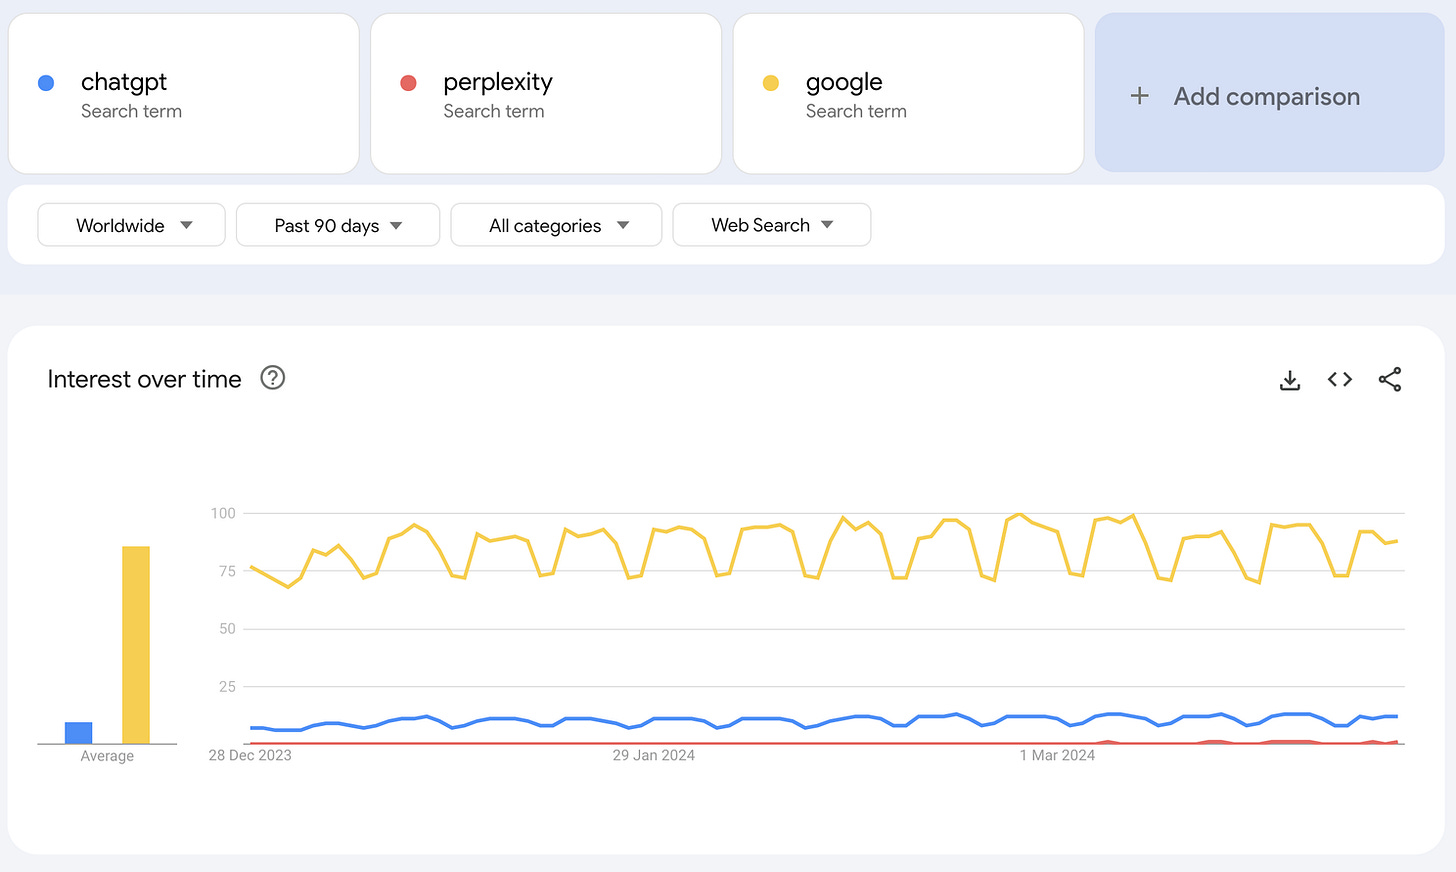The height and width of the screenshot is (872, 1456).
Task: Click the plus icon to add comparison
Action: pyautogui.click(x=1139, y=96)
